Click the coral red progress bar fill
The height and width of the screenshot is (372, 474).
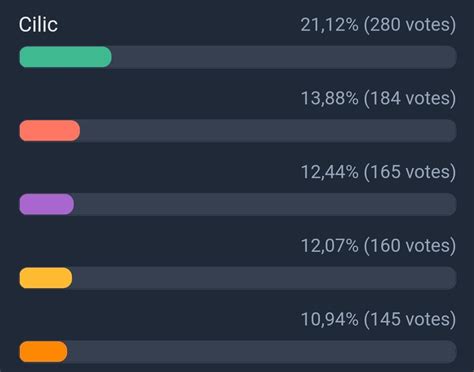point(50,131)
